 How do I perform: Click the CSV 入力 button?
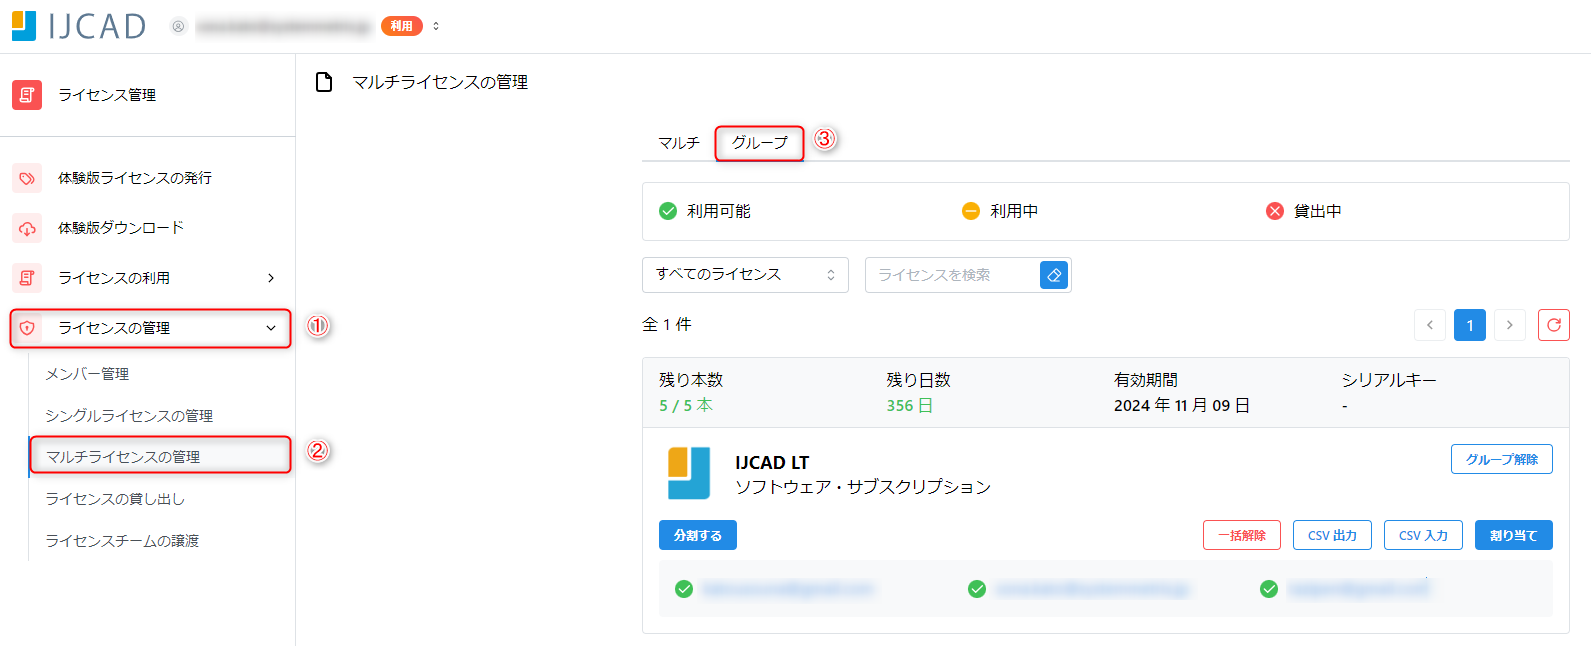click(x=1423, y=535)
